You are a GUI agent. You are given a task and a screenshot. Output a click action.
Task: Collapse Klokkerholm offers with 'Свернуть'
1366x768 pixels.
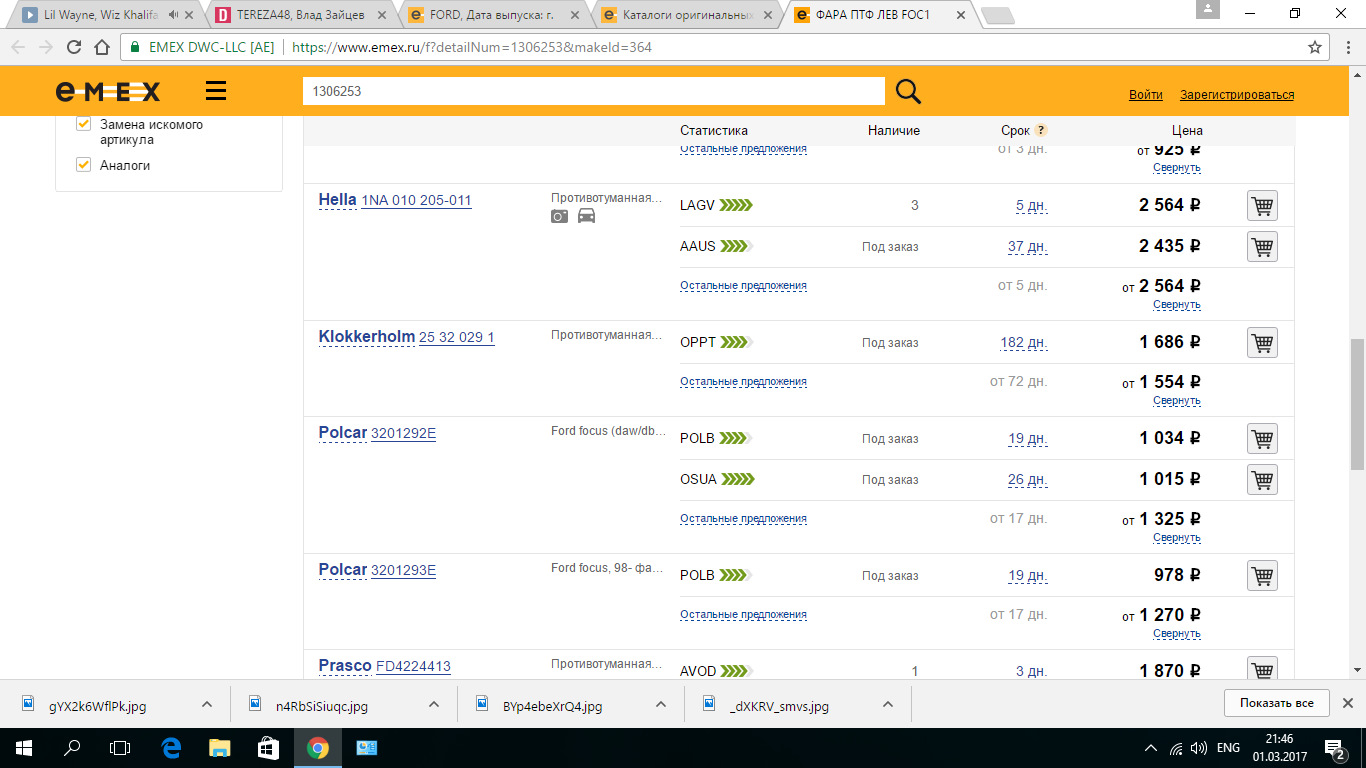click(x=1176, y=400)
